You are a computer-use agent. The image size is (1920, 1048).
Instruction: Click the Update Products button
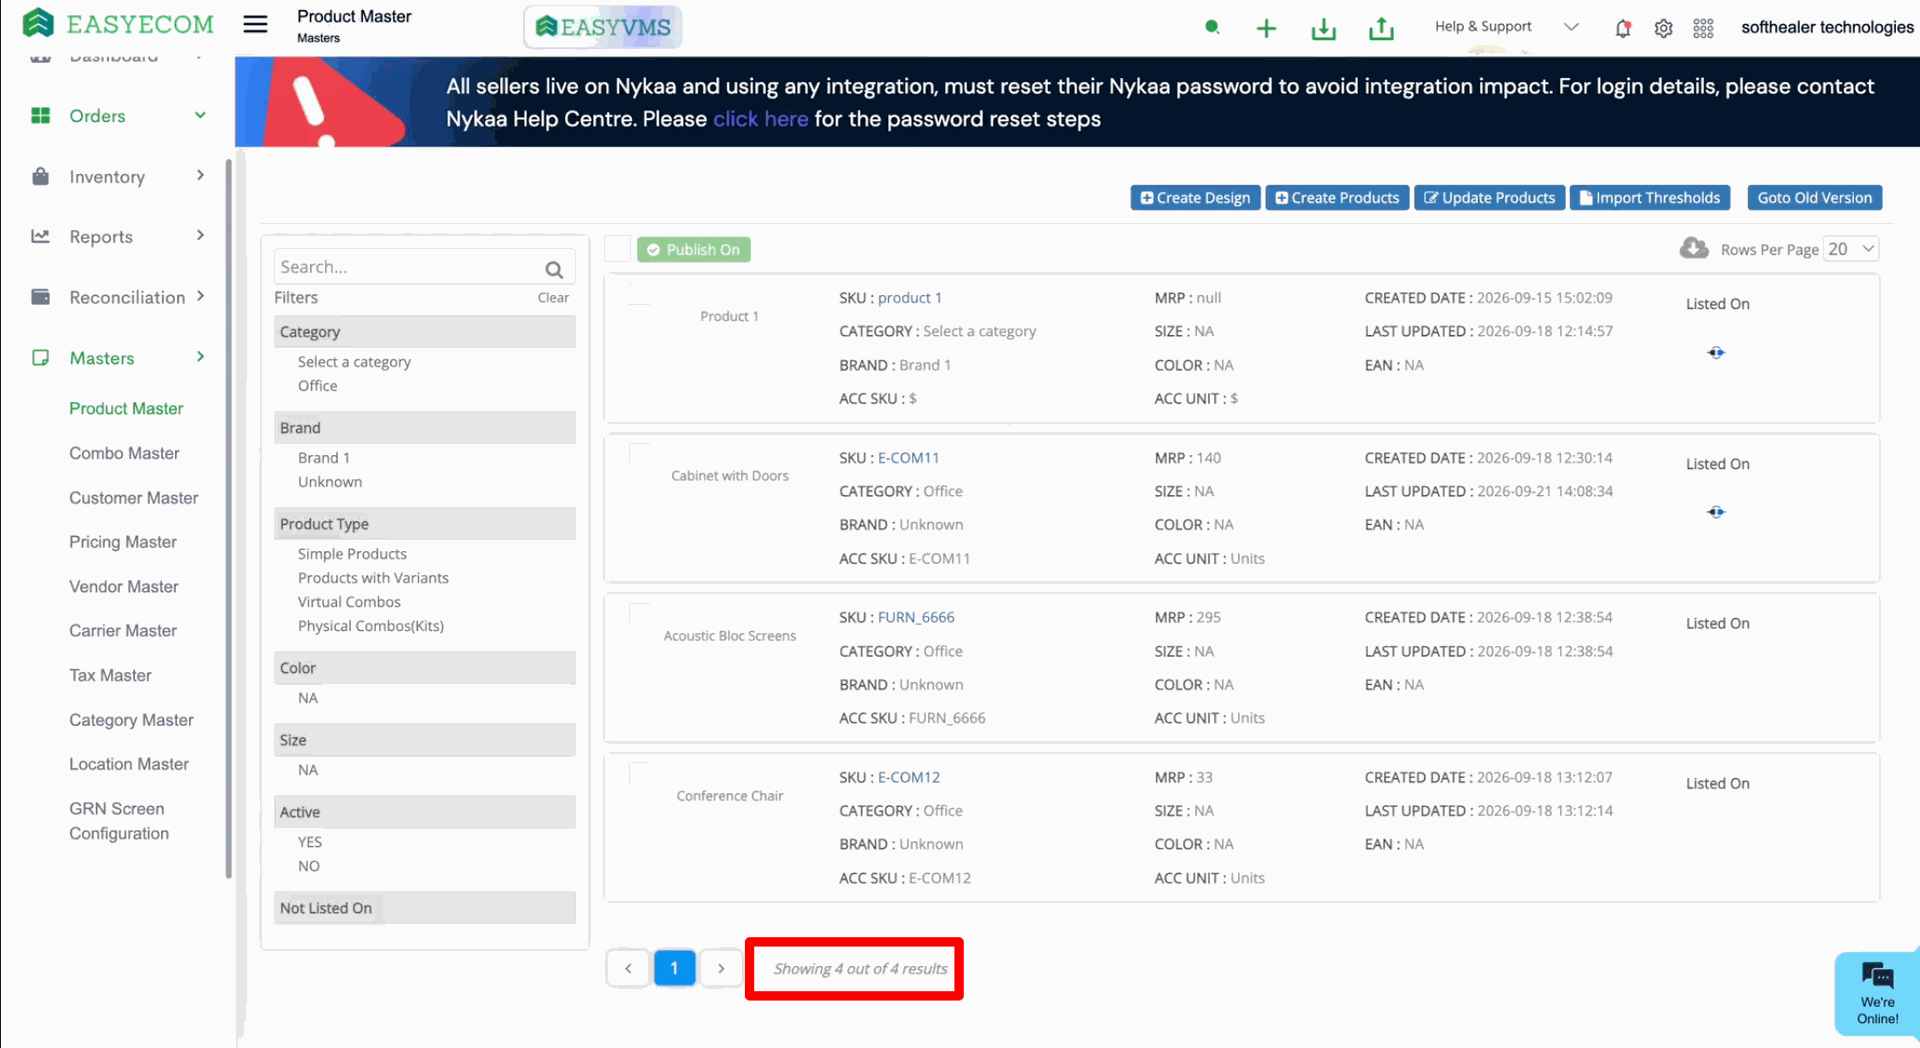coord(1489,198)
